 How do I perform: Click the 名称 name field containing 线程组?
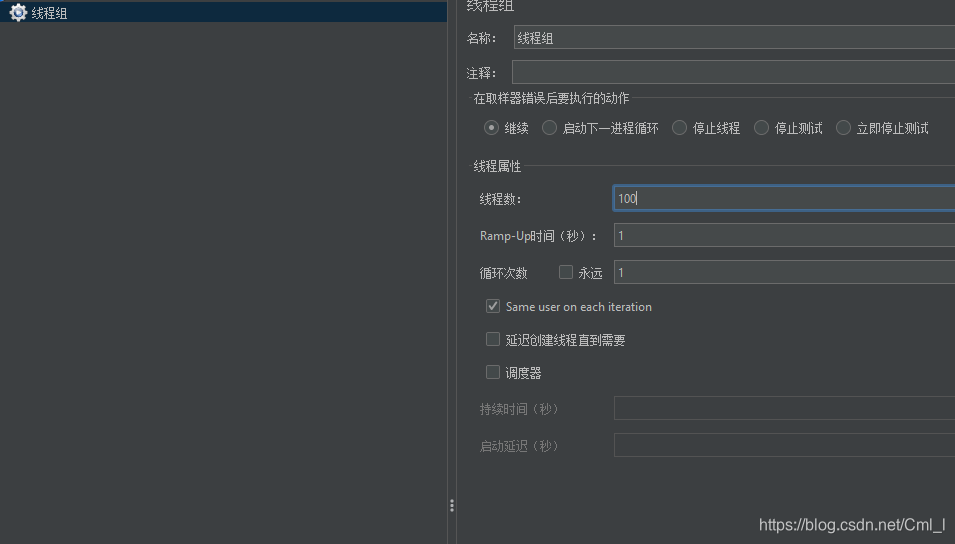(734, 38)
